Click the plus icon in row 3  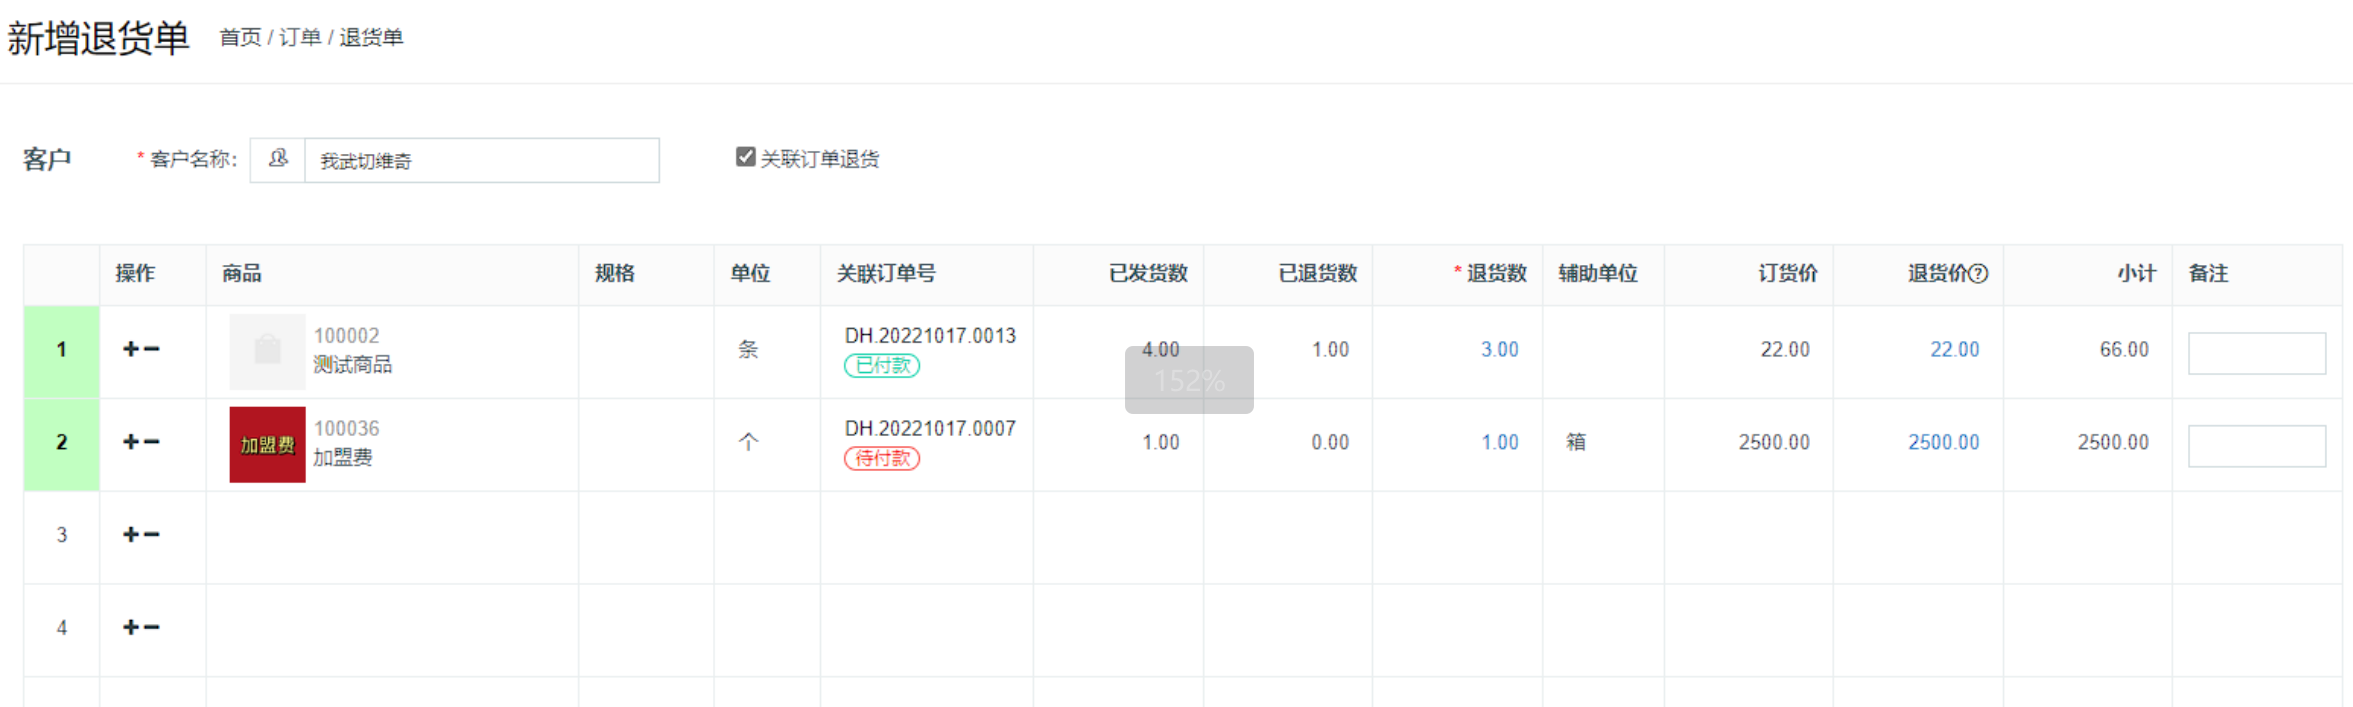coord(131,535)
